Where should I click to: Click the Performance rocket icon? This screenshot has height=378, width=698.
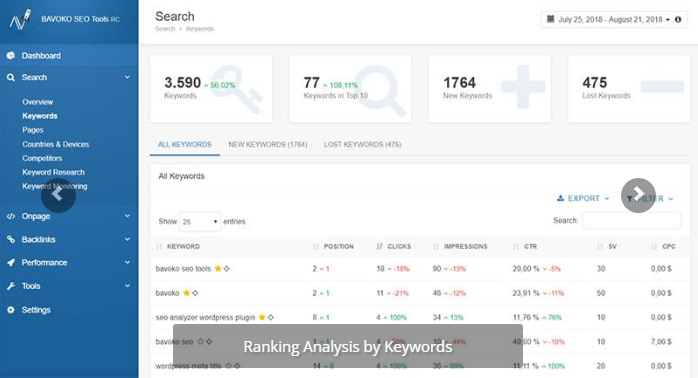click(11, 263)
